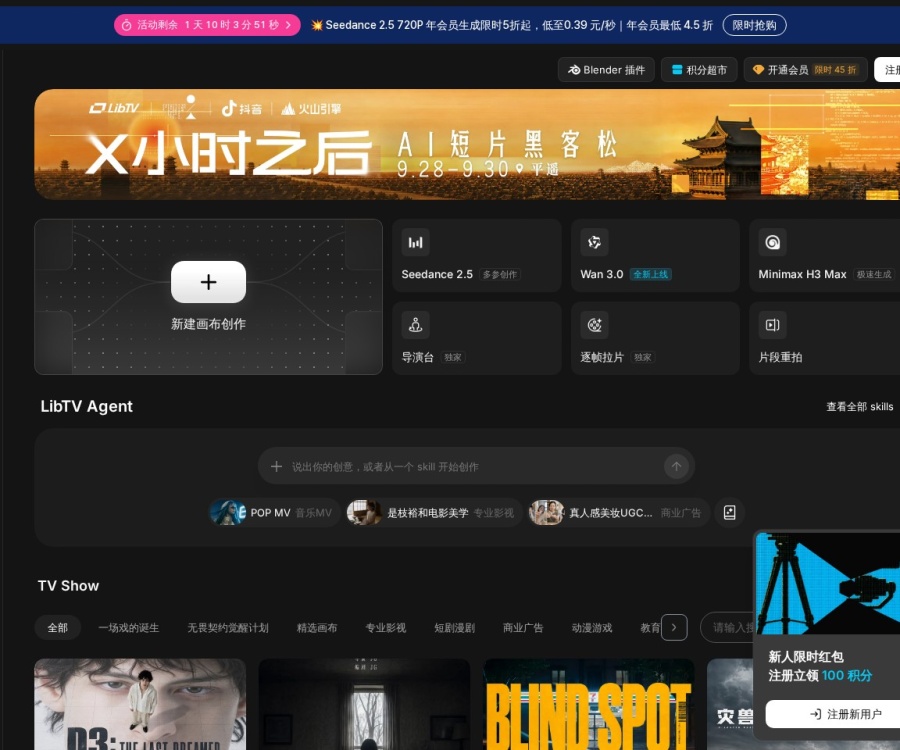Click the Seedance 2.5 promo announcement text

tap(512, 25)
